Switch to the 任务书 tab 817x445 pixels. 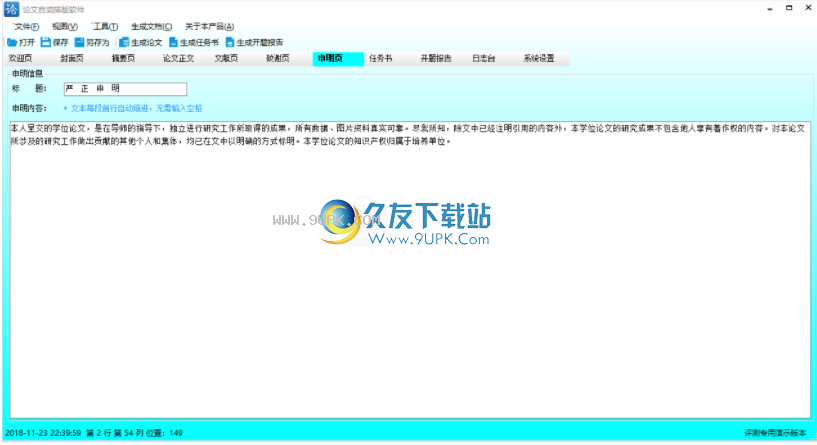380,58
